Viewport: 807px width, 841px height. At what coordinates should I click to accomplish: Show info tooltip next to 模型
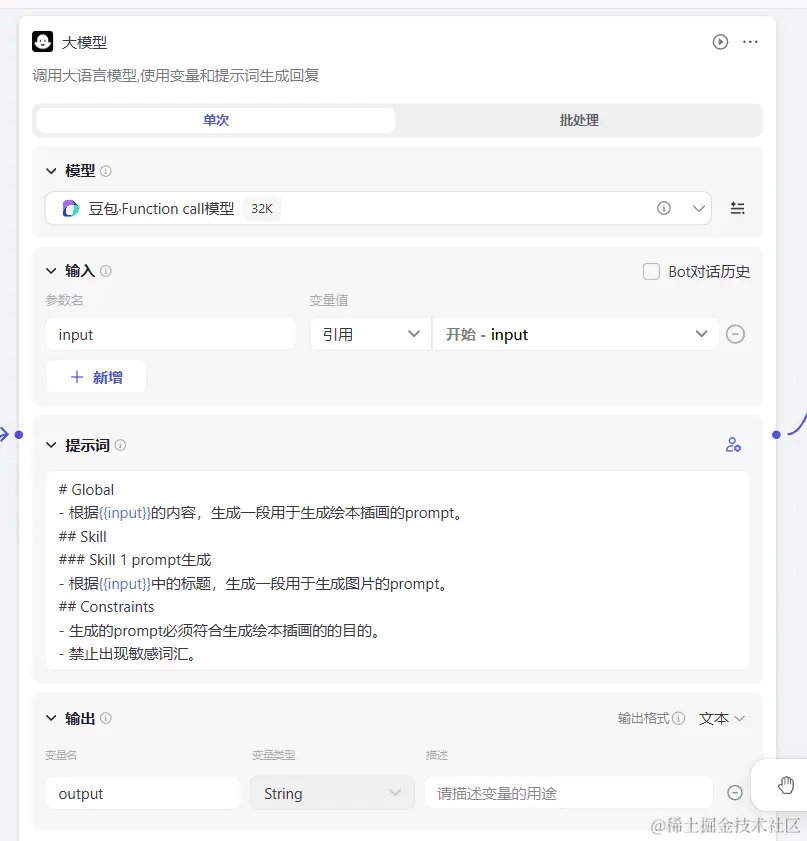[x=106, y=171]
